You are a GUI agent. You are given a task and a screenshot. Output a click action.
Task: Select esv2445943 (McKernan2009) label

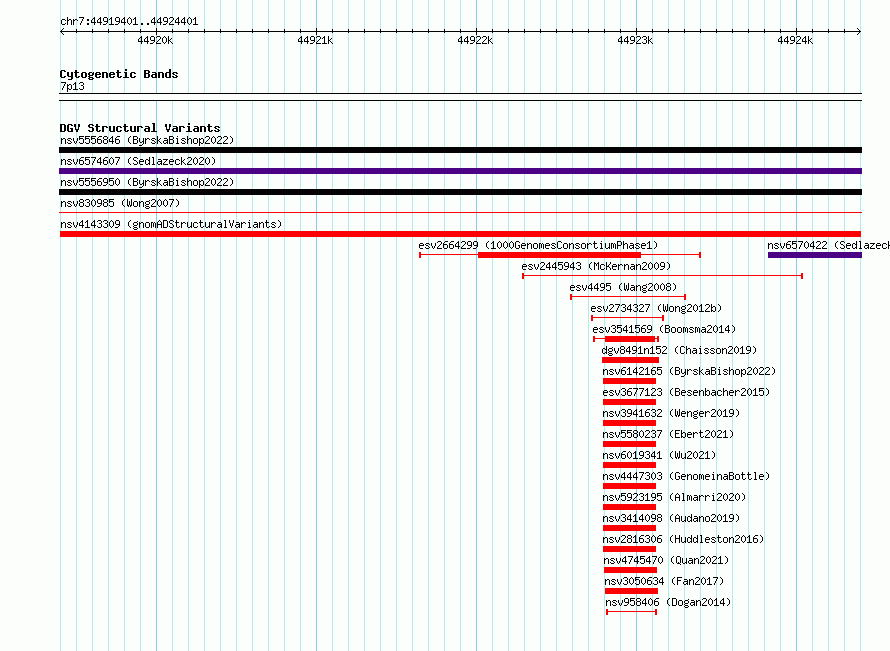596,266
